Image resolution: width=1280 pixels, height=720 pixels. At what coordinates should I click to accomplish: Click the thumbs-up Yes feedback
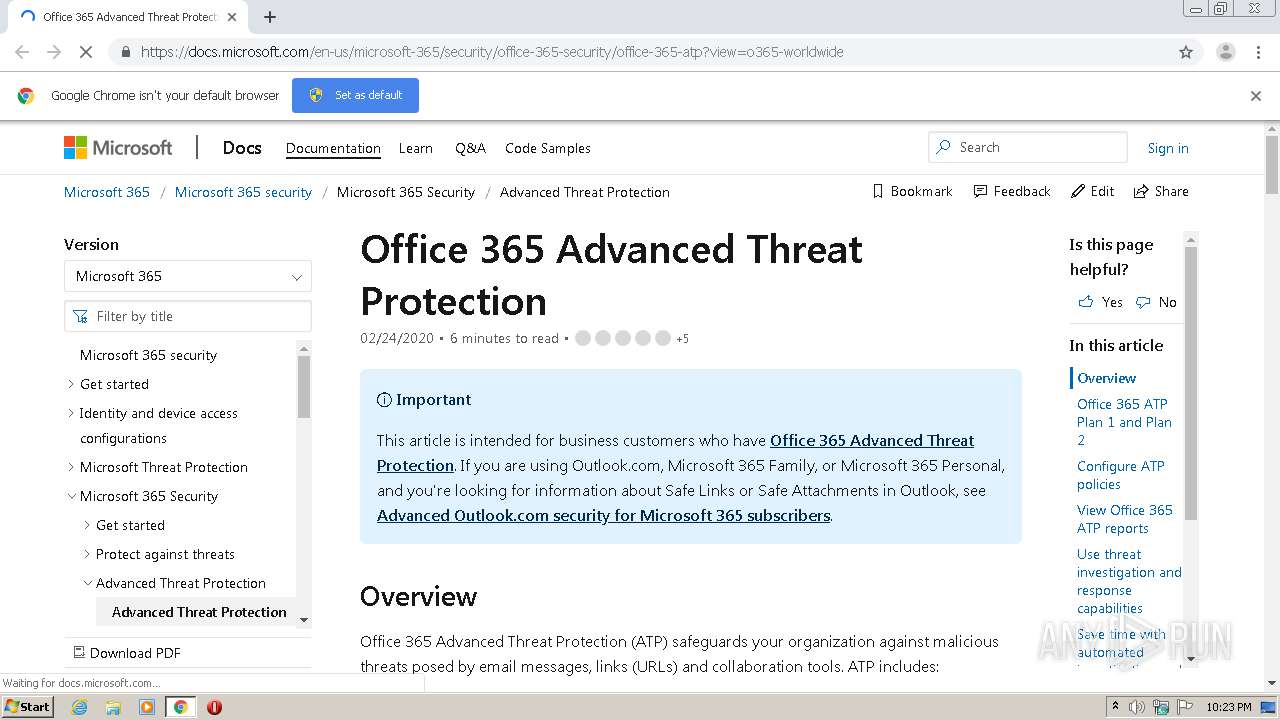1100,302
